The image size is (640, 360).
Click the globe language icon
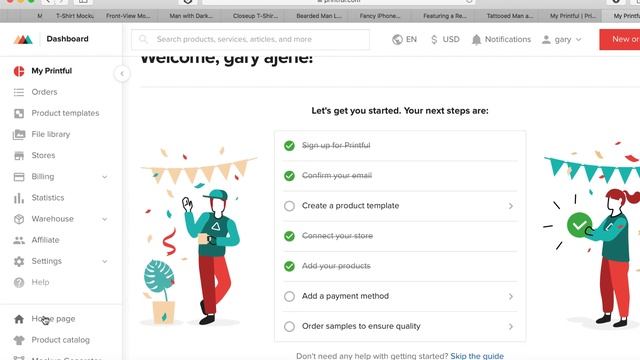click(x=397, y=40)
